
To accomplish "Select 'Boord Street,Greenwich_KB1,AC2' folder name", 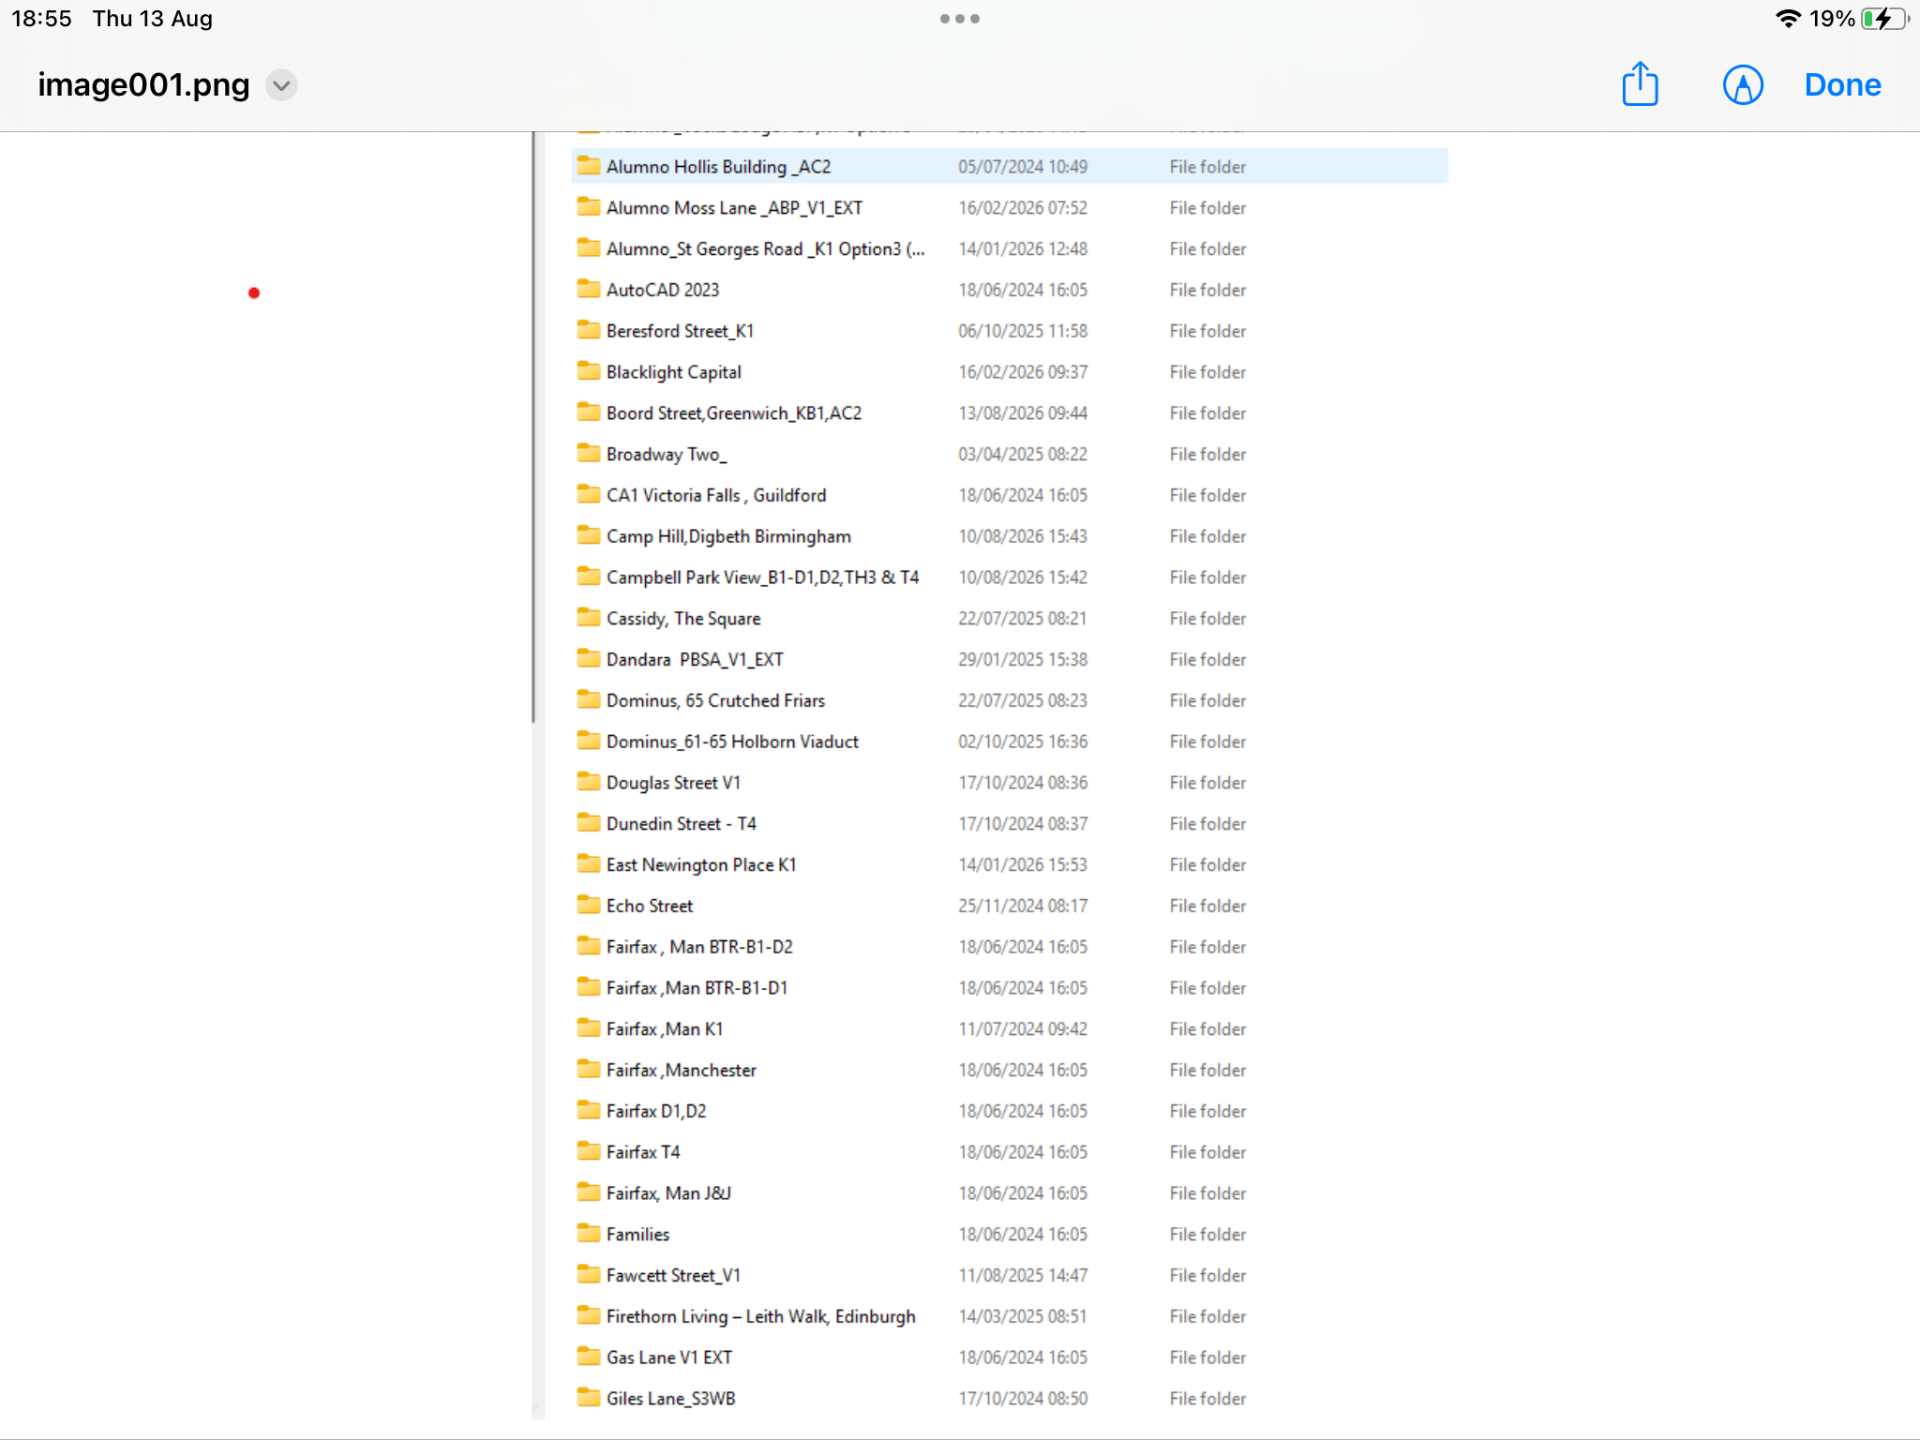I will click(x=734, y=413).
